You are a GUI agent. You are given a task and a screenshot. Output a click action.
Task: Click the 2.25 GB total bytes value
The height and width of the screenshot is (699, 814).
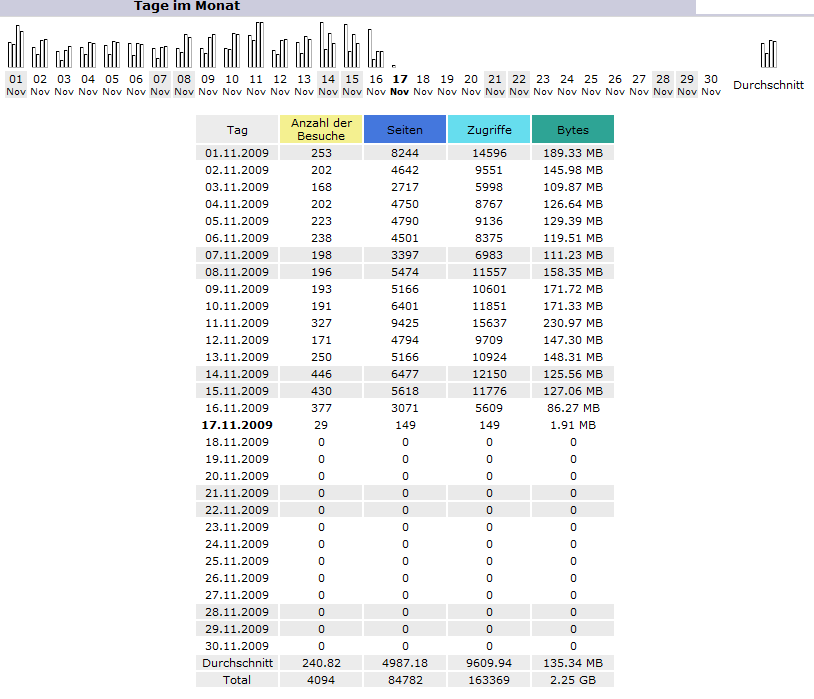pos(573,680)
